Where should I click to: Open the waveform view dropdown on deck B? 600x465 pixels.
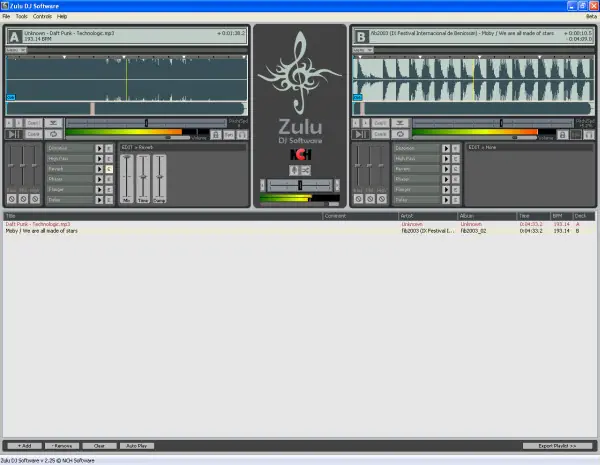point(363,50)
